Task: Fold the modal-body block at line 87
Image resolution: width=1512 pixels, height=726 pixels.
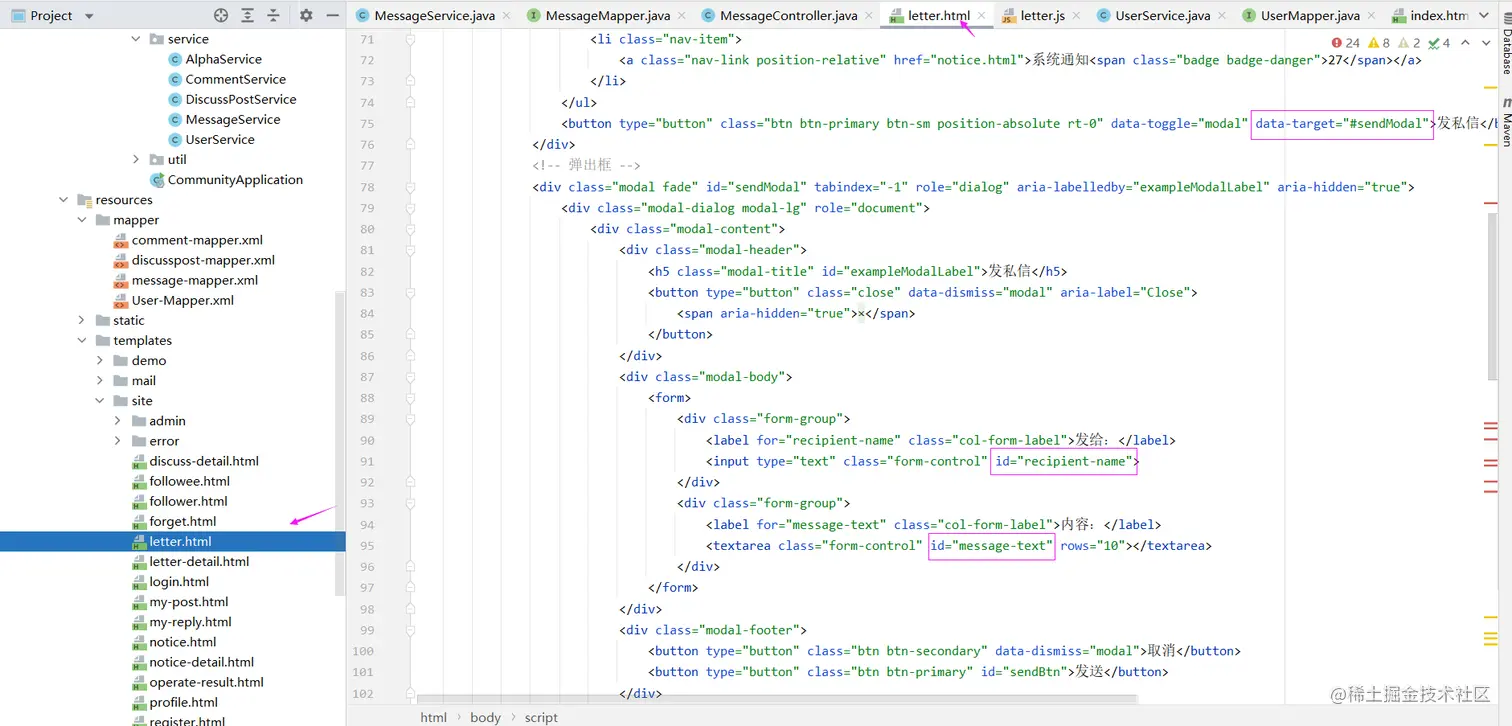Action: (410, 377)
